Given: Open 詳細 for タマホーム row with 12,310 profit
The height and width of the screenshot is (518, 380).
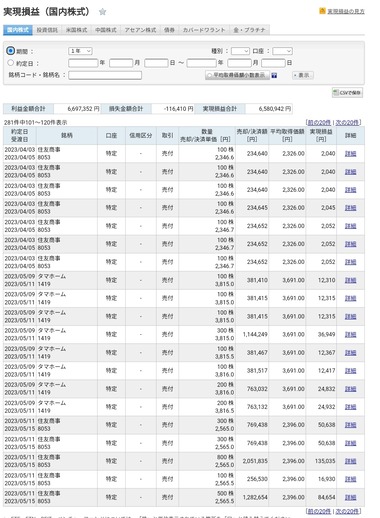Looking at the screenshot, I should click(350, 280).
